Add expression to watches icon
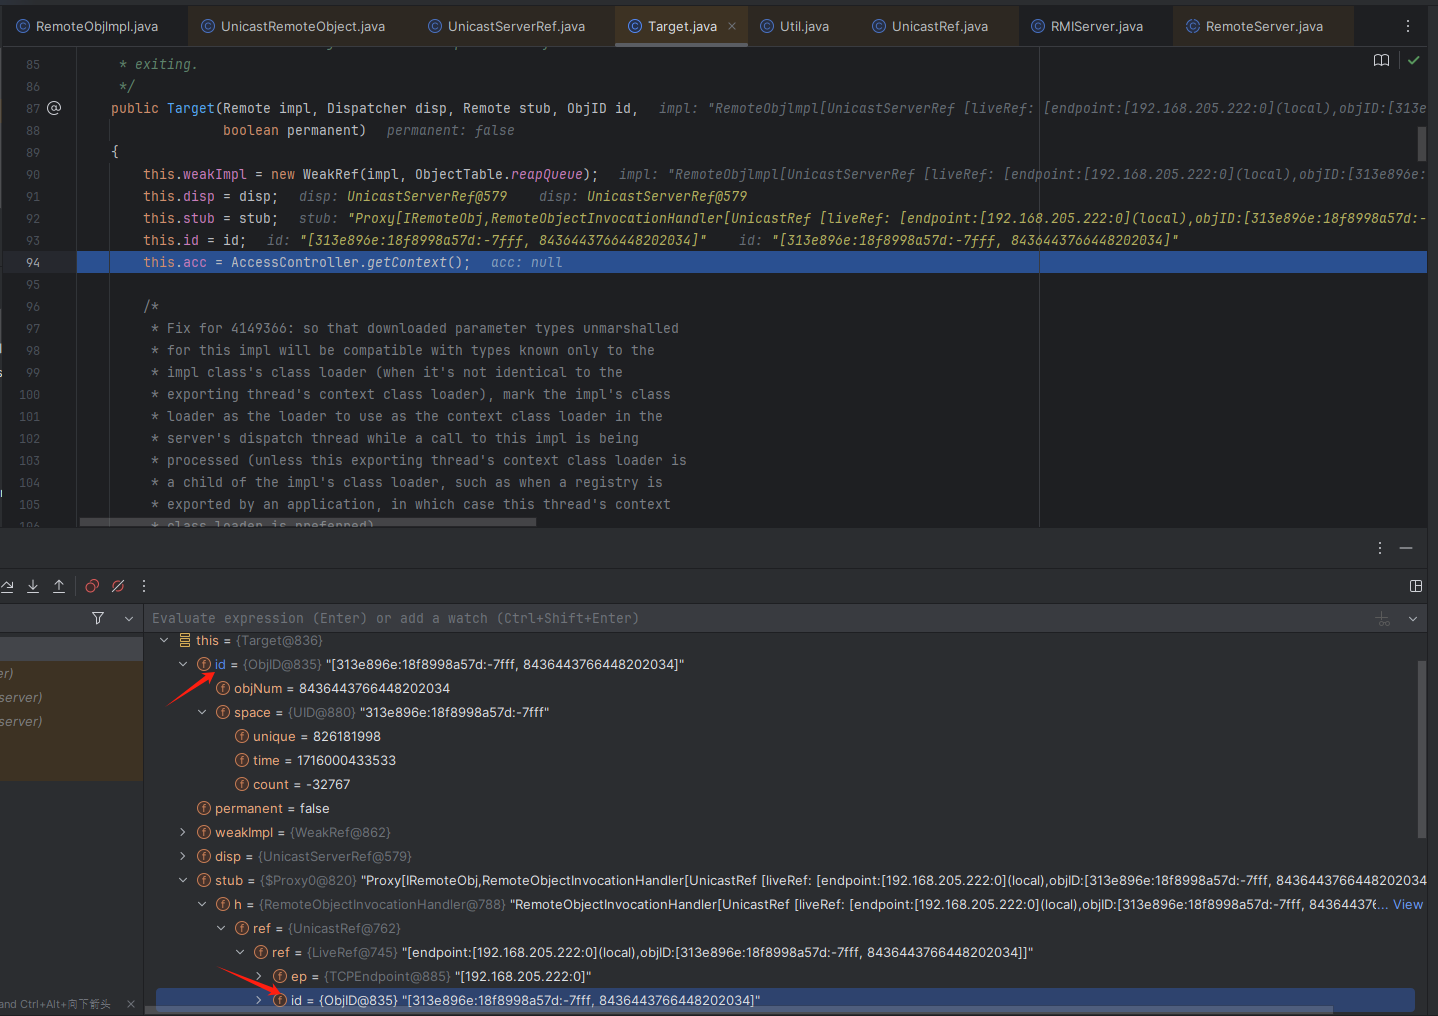This screenshot has width=1438, height=1016. coord(1383,619)
